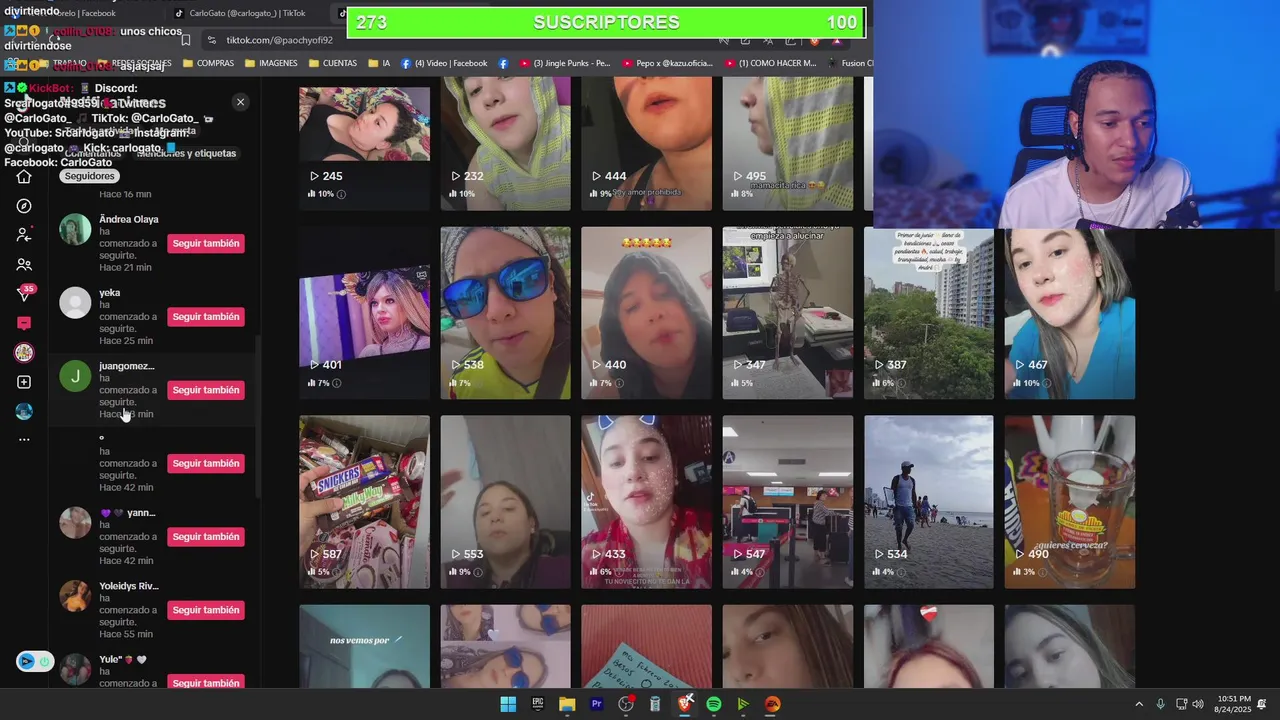
Task: Open buildings video with 387 views
Action: [929, 313]
